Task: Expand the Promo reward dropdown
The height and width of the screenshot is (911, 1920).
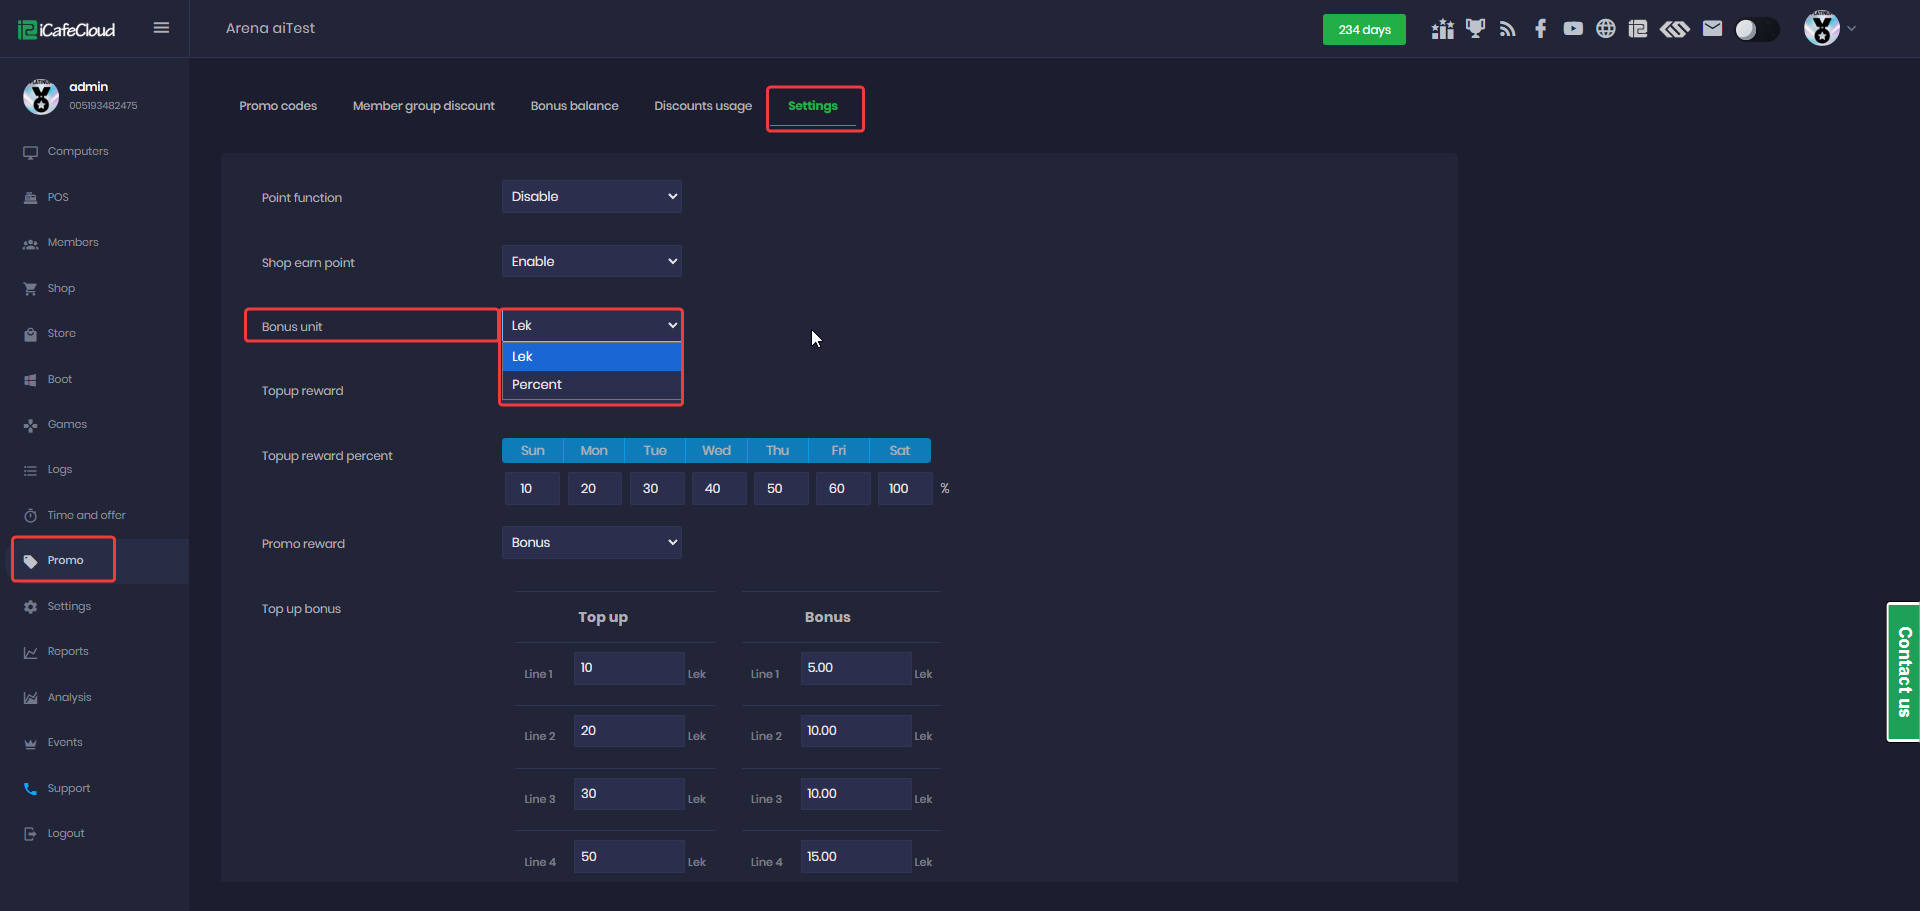Action: tap(591, 543)
